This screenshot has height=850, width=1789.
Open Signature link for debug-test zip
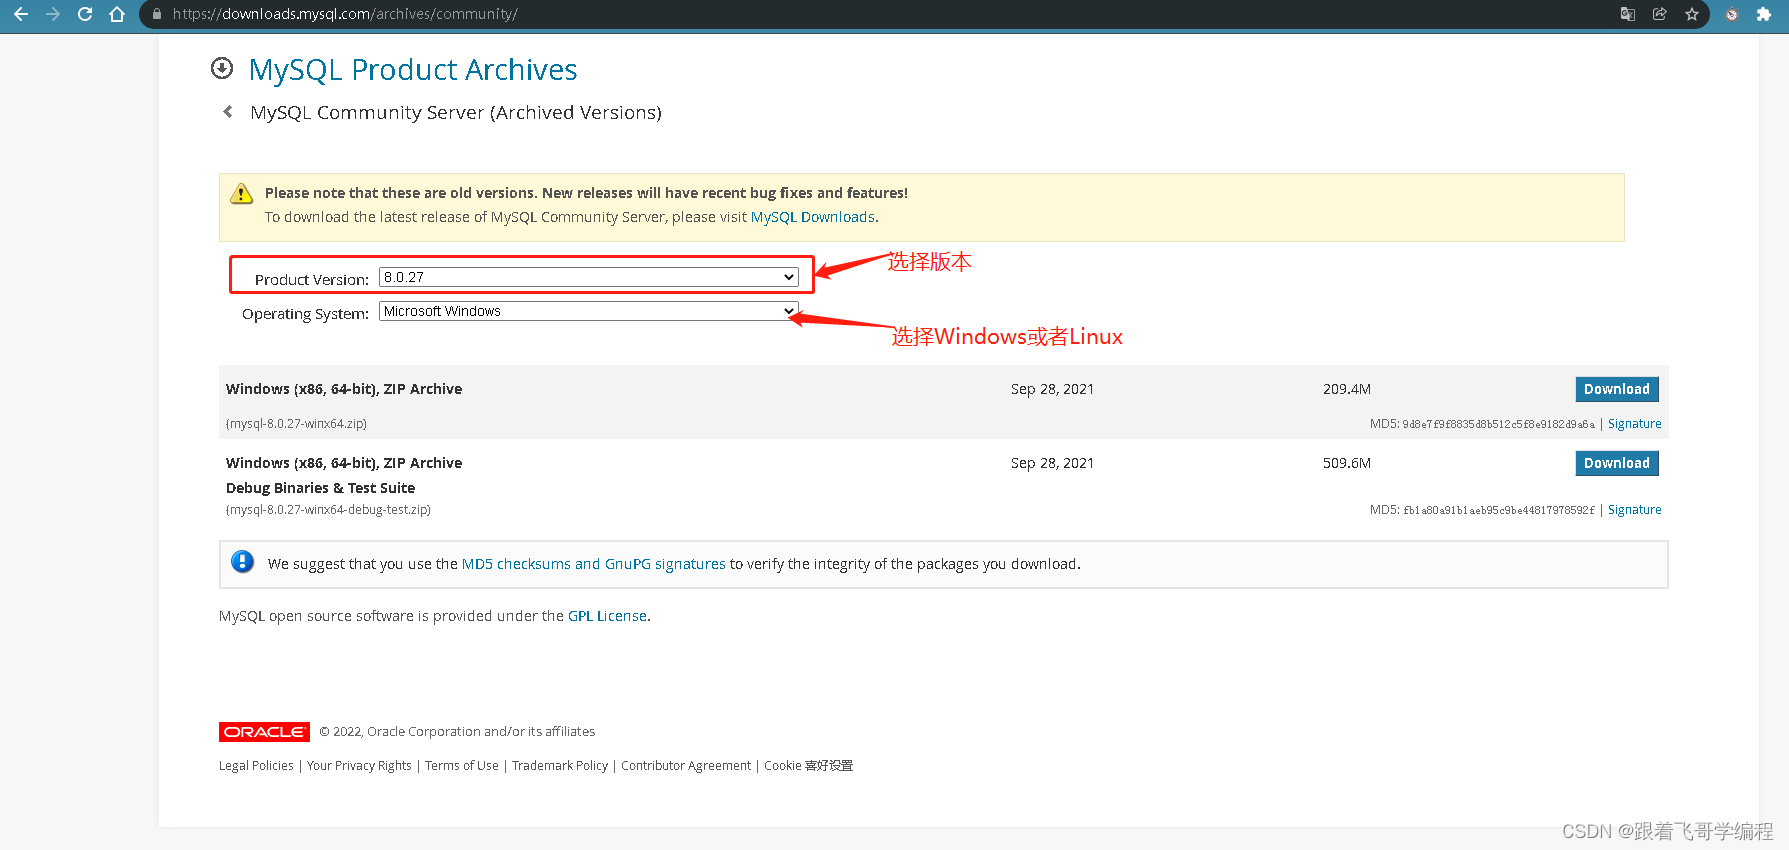tap(1635, 510)
